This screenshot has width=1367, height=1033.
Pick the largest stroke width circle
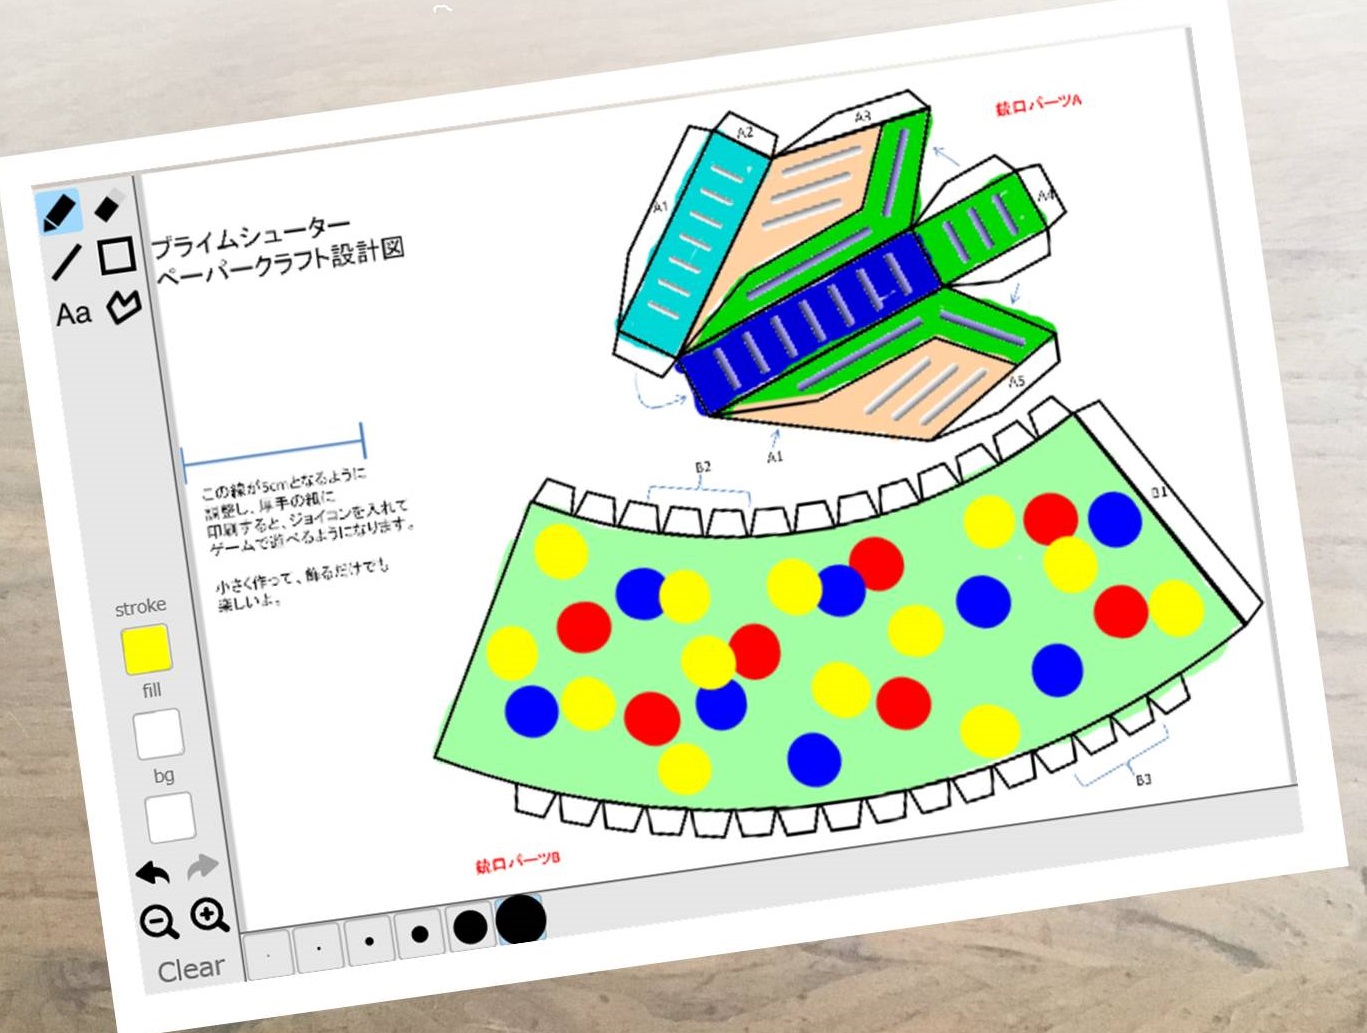pos(521,919)
